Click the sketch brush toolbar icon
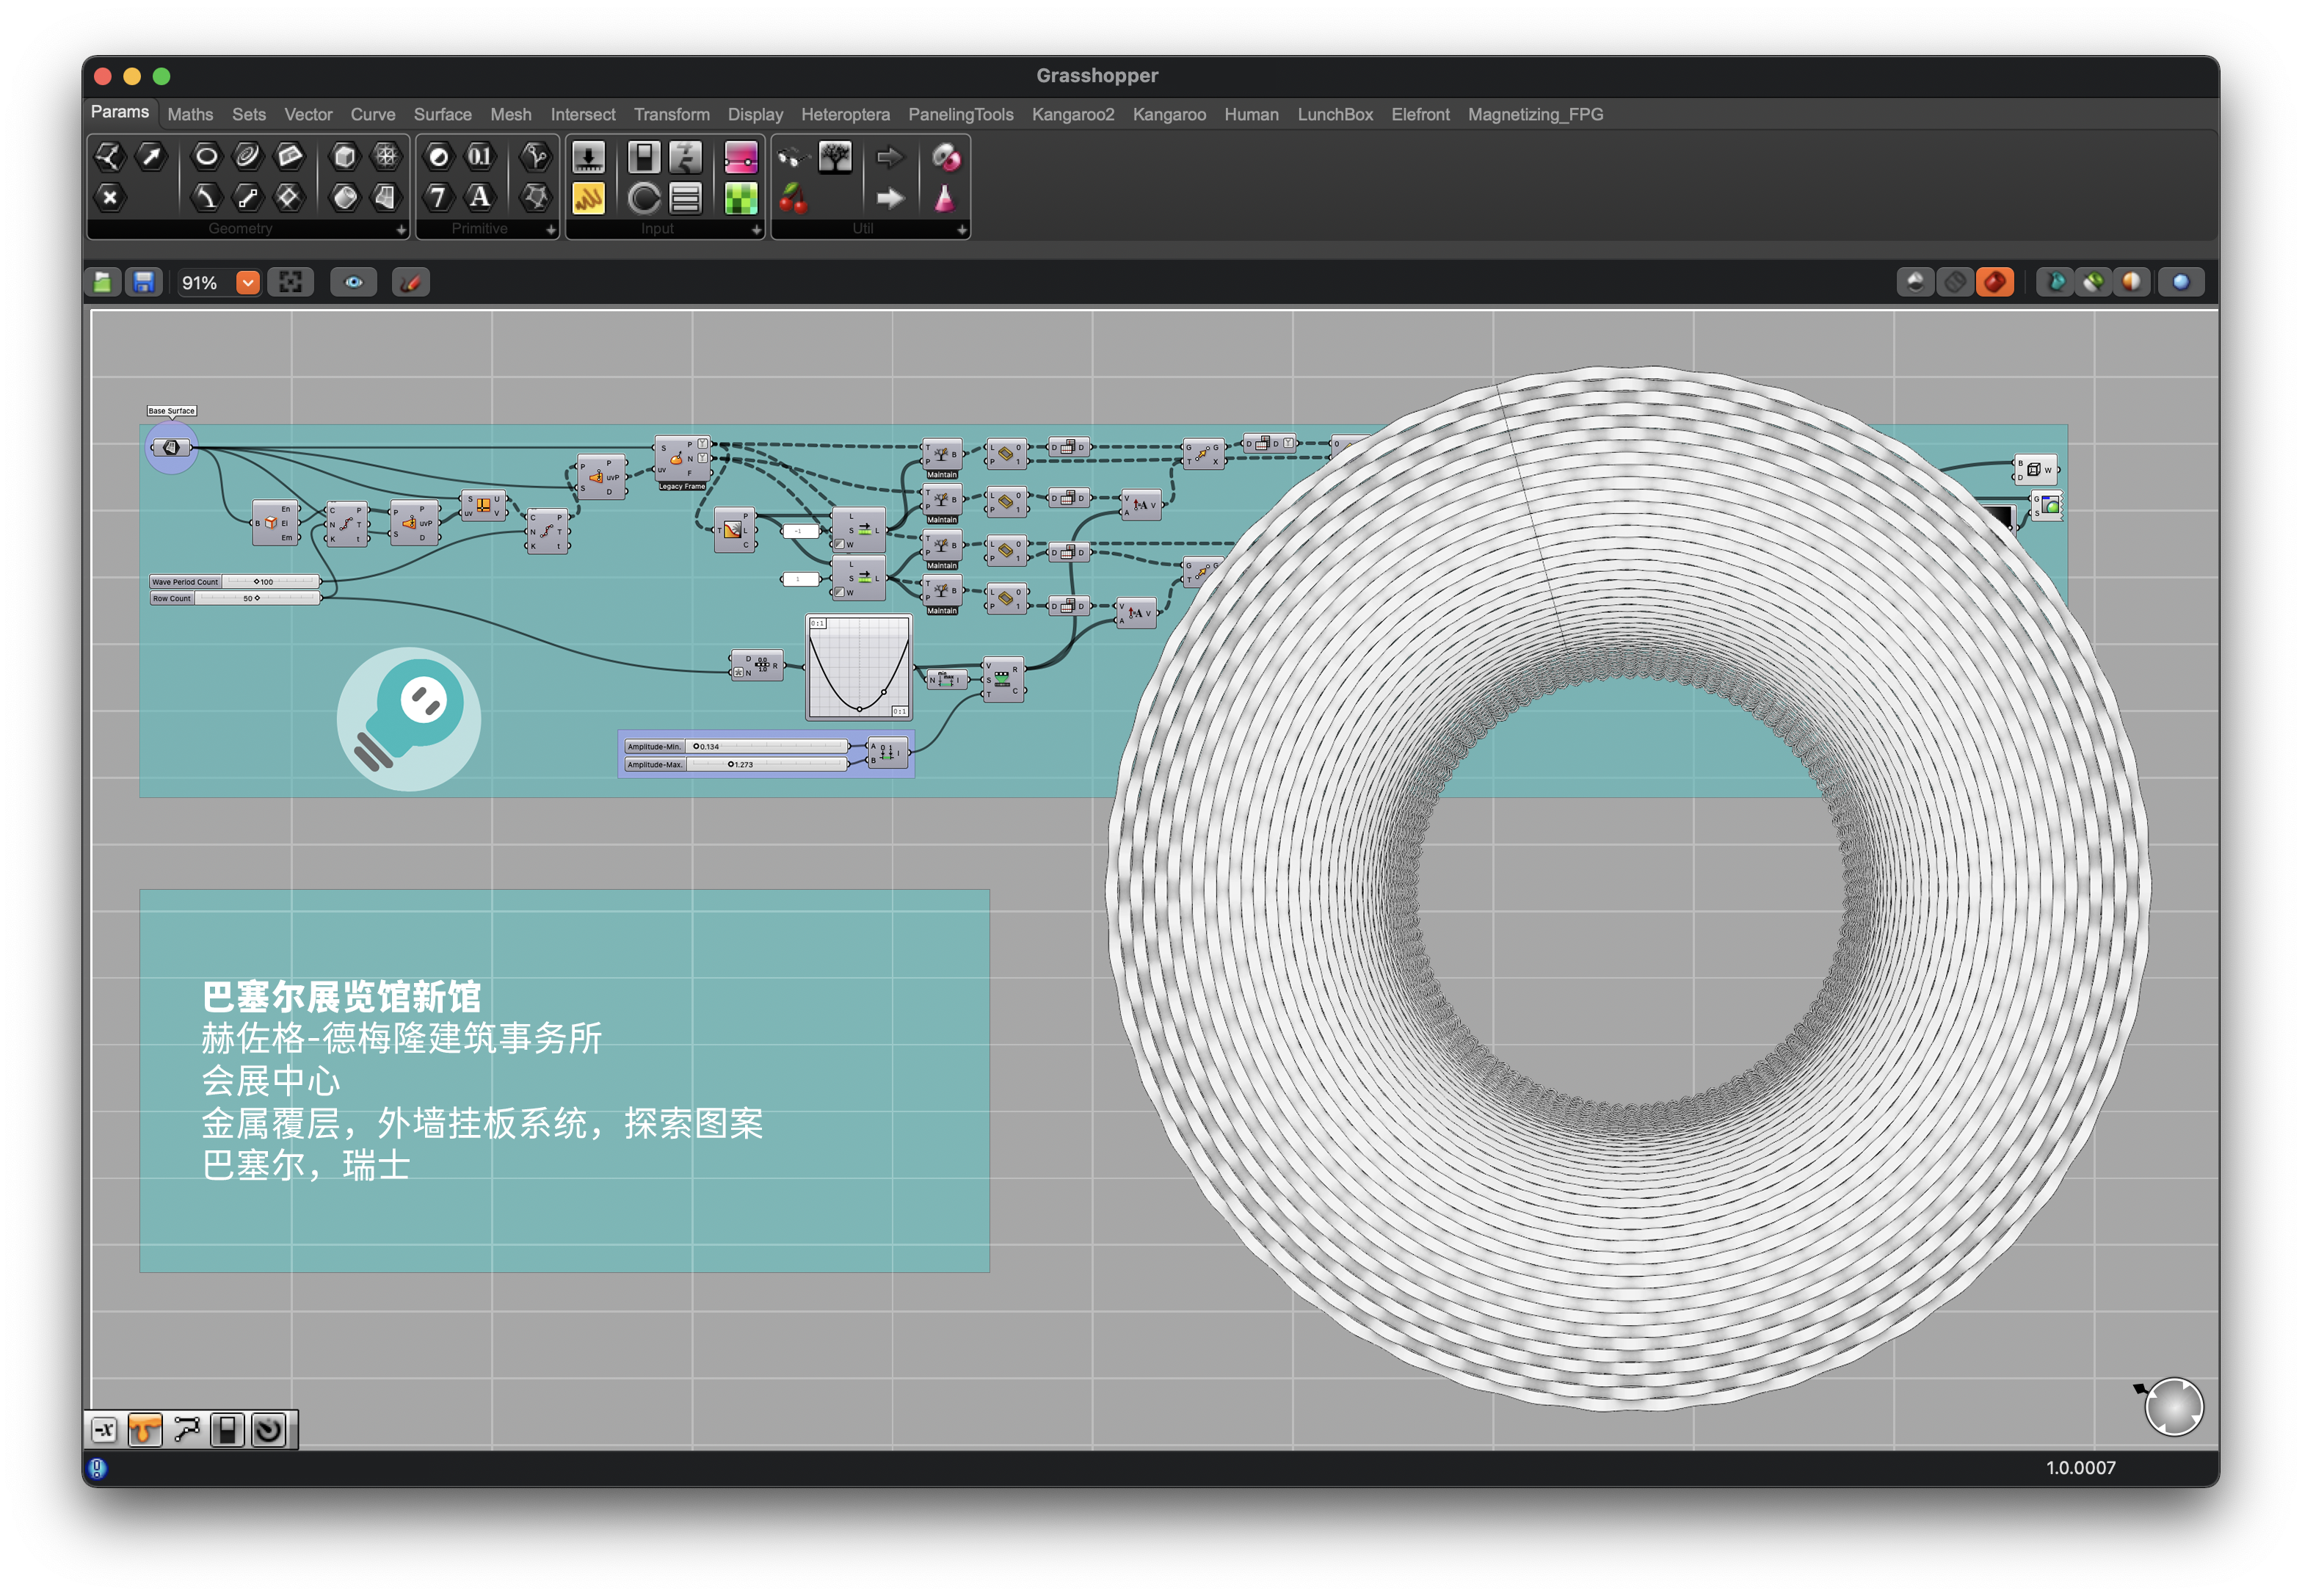This screenshot has height=1596, width=2302. click(x=410, y=283)
